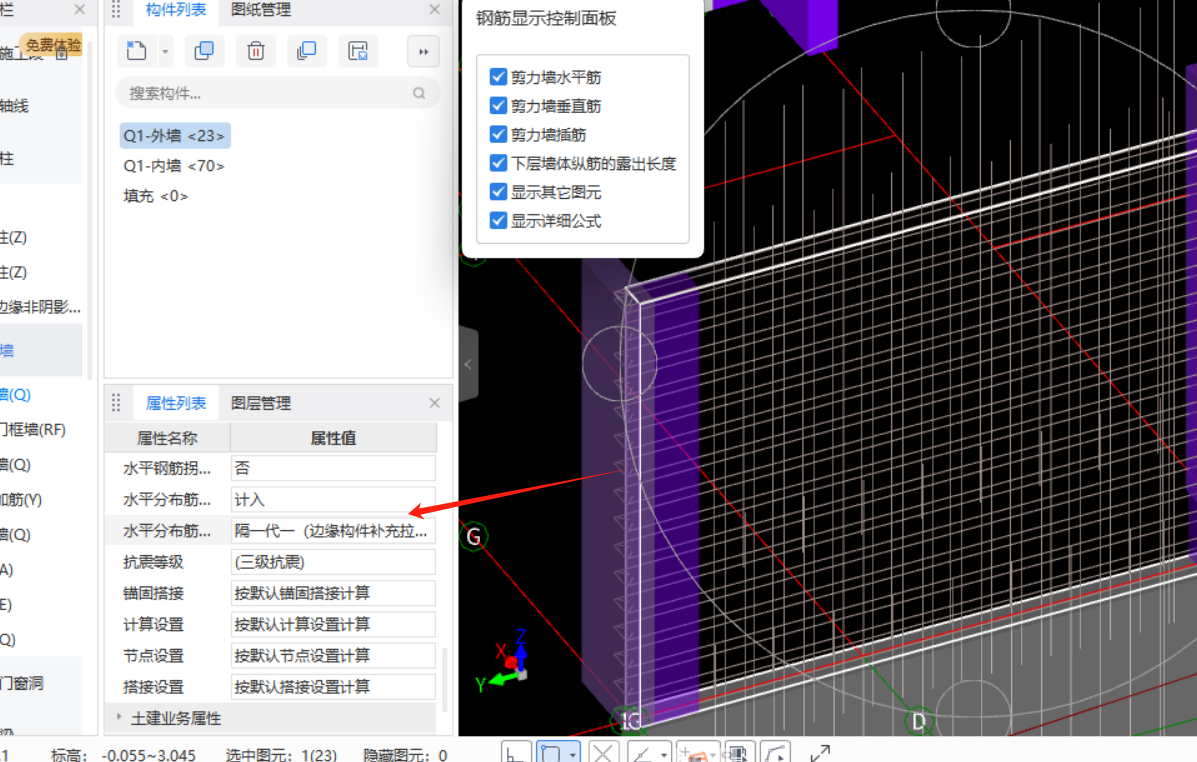This screenshot has width=1197, height=762.
Task: Click axis bubble G in viewport
Action: pyautogui.click(x=473, y=537)
